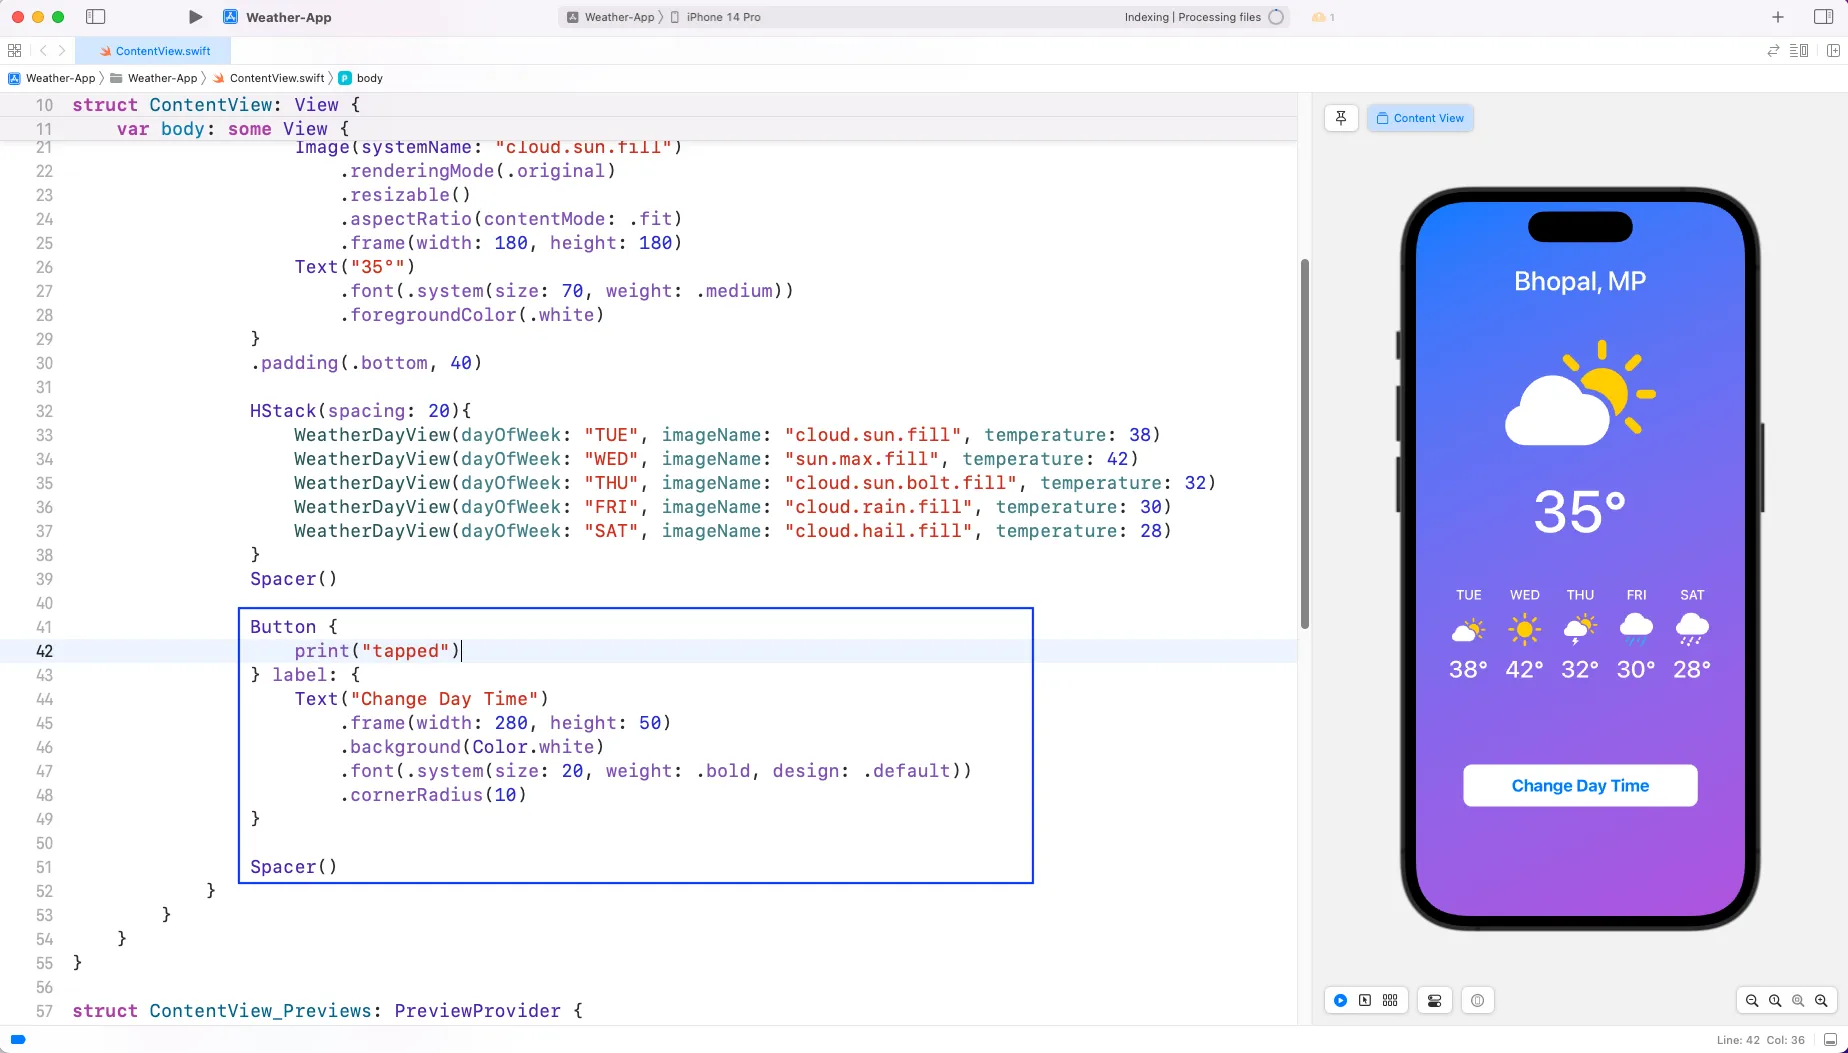The height and width of the screenshot is (1053, 1848).
Task: Click 38° under TUE in preview
Action: pyautogui.click(x=1468, y=669)
